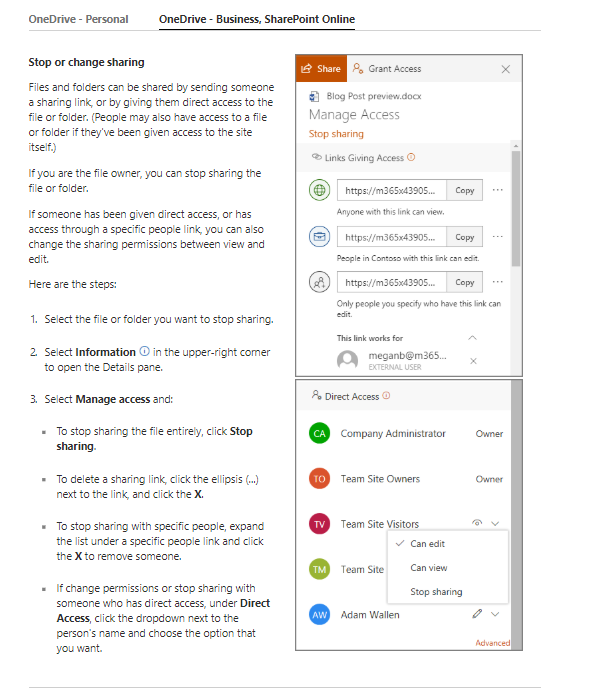This screenshot has width=606, height=688.
Task: Close the Manage Access panel
Action: tap(506, 69)
